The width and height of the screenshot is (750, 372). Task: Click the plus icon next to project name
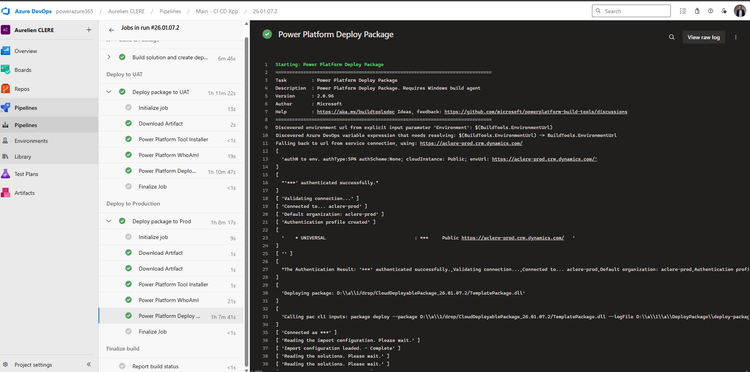(x=88, y=30)
